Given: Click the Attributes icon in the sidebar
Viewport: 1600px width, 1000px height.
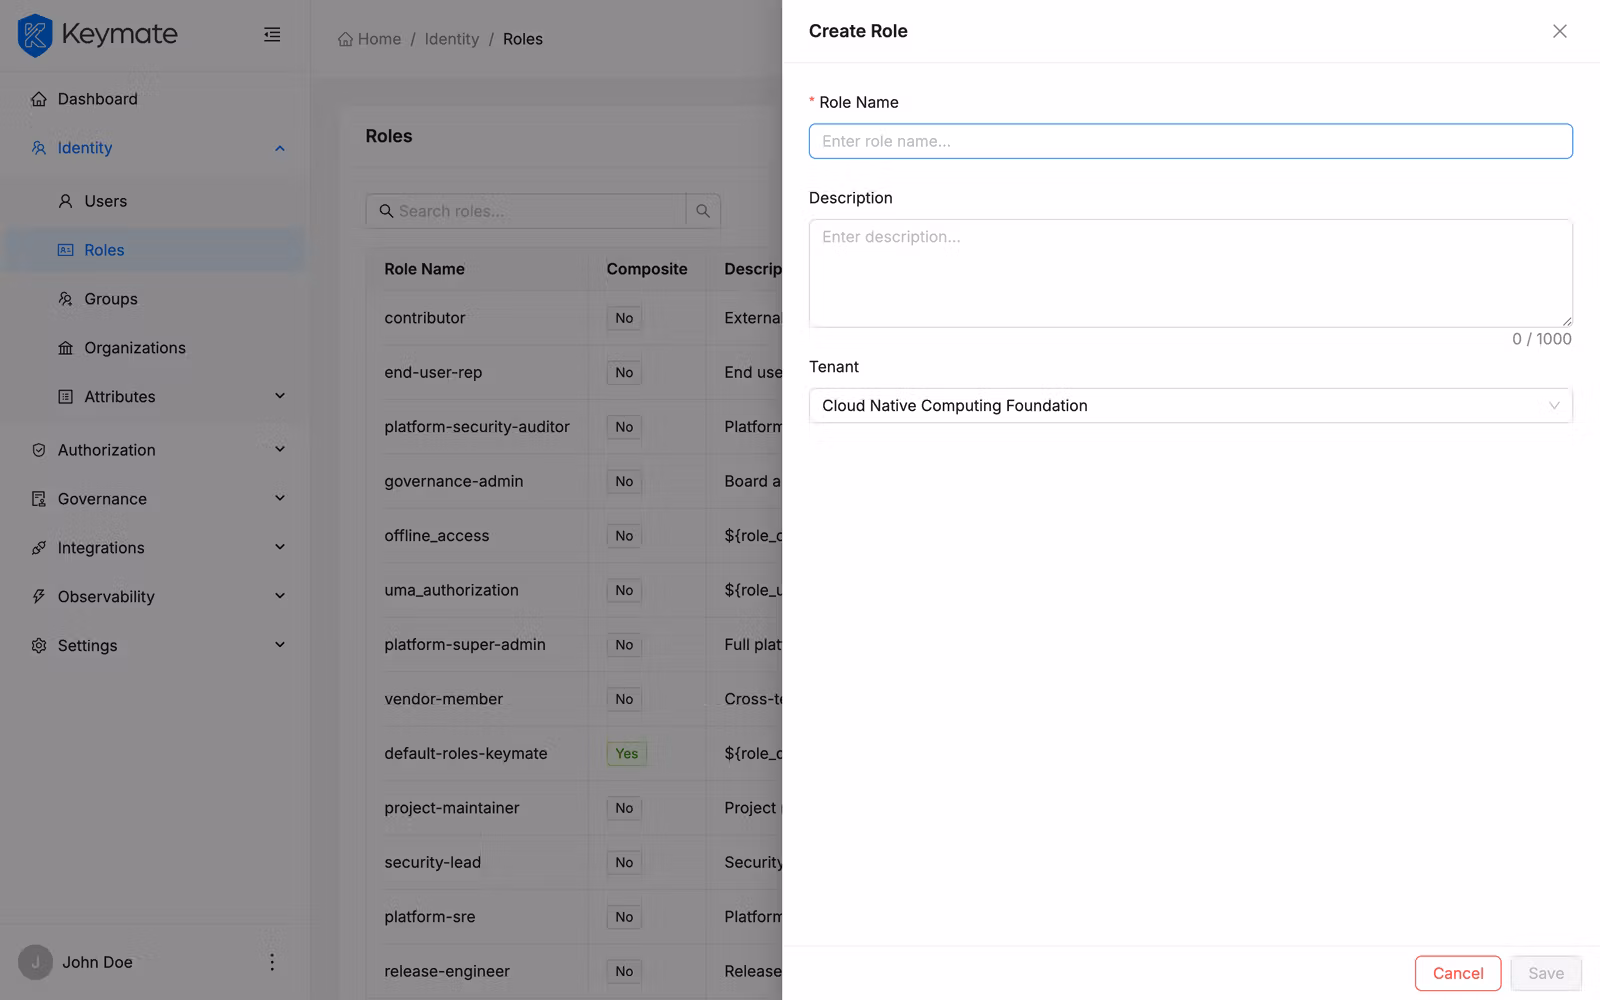Looking at the screenshot, I should pyautogui.click(x=64, y=396).
